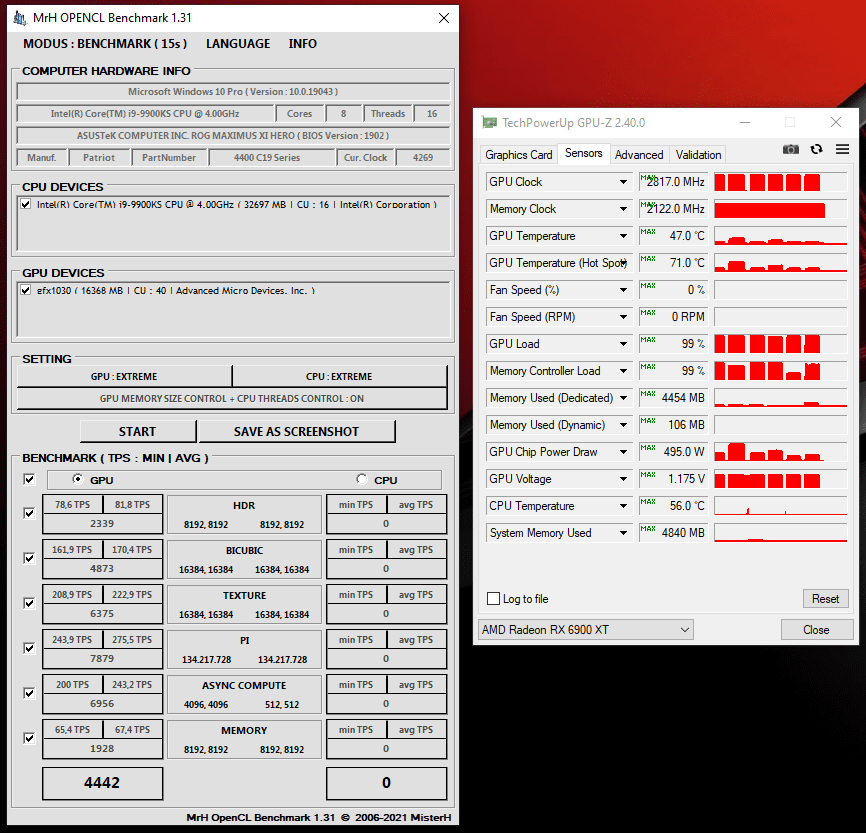Click the GPU-Z title bar icon
The height and width of the screenshot is (833, 866).
pos(489,122)
